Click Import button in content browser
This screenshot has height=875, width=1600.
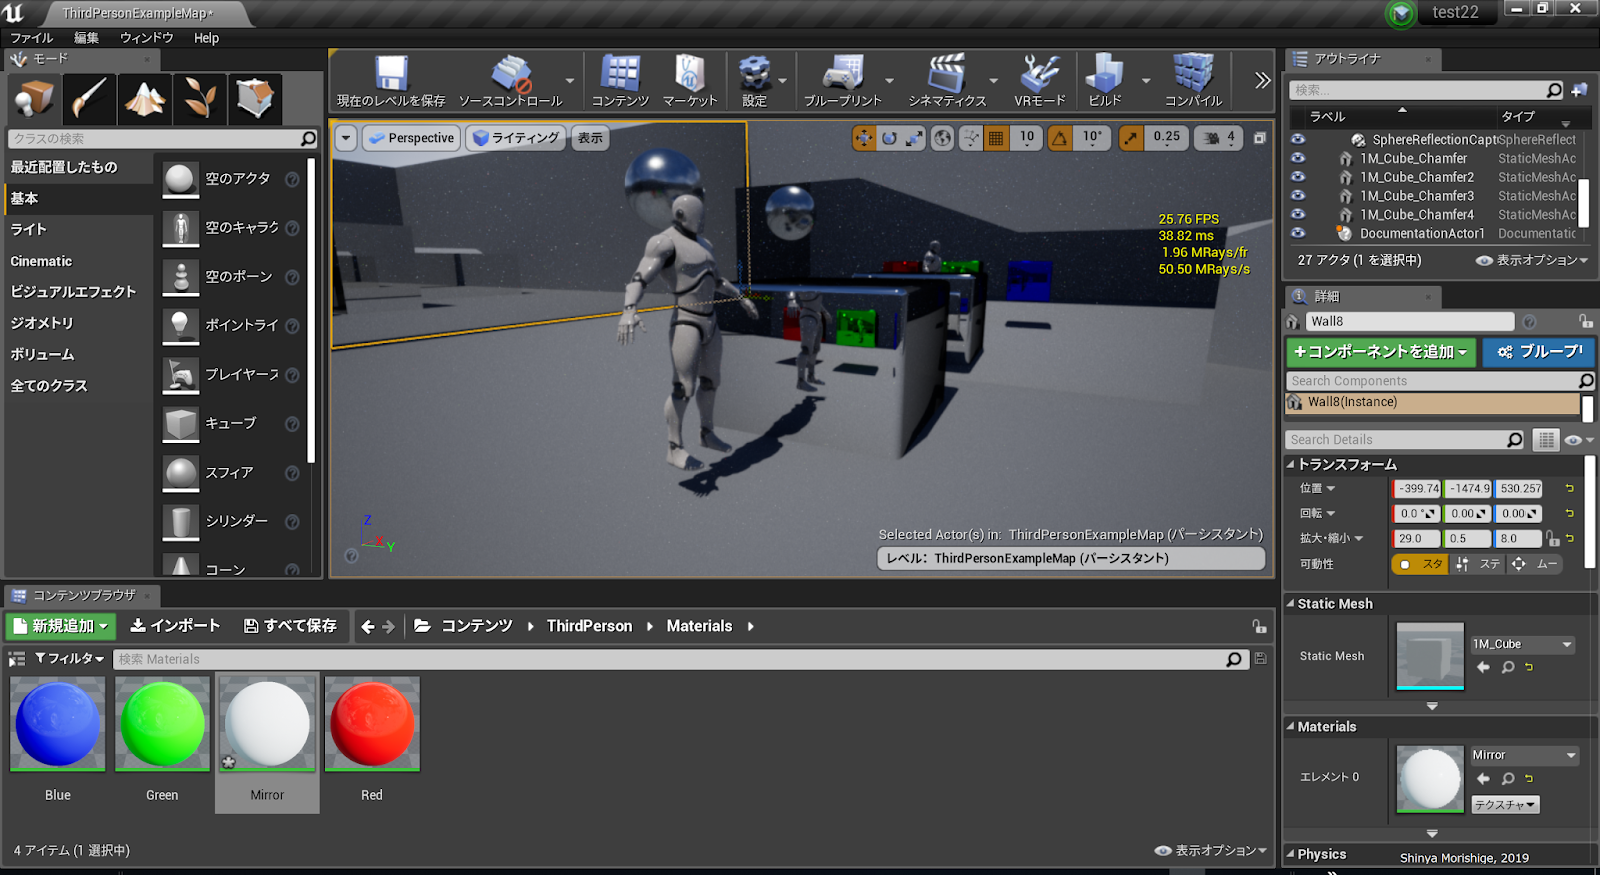[x=175, y=626]
